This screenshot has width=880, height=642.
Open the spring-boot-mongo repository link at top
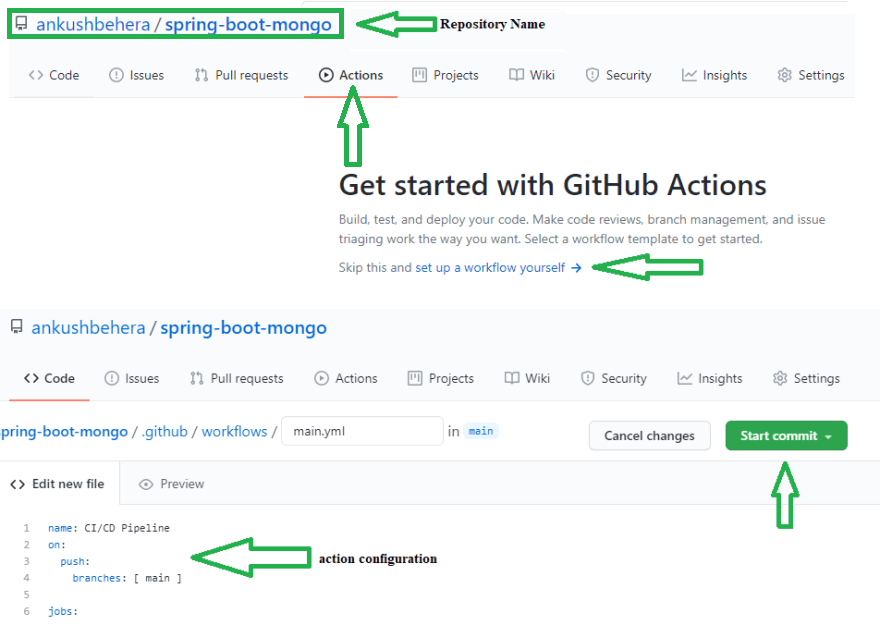tap(248, 24)
